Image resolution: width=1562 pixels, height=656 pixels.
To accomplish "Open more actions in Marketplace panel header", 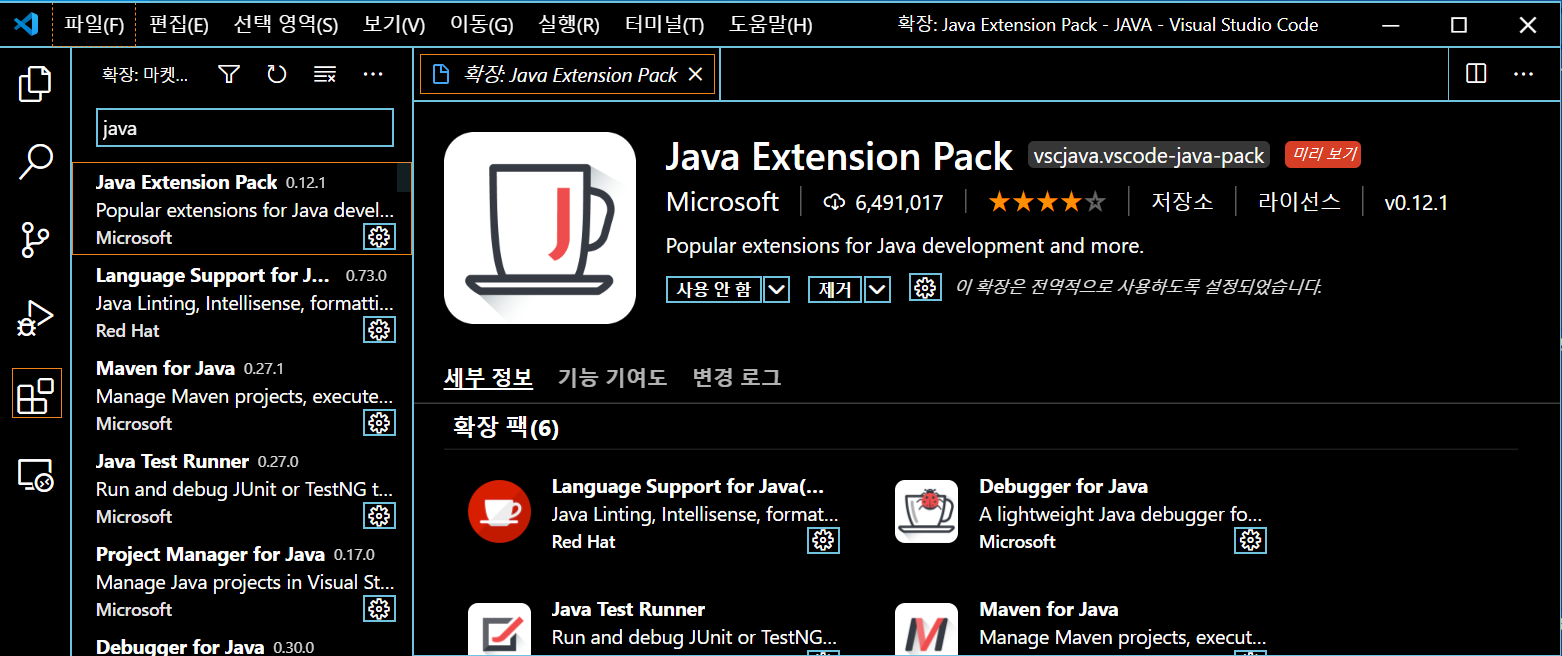I will click(373, 74).
